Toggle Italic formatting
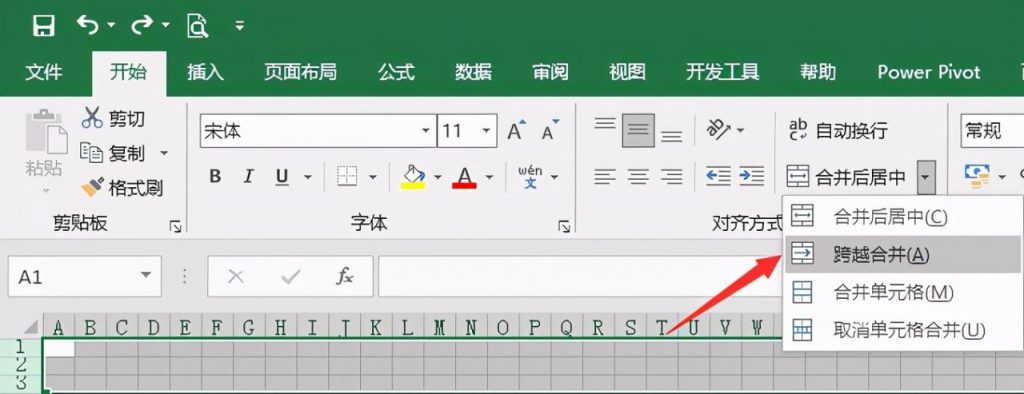 (248, 176)
